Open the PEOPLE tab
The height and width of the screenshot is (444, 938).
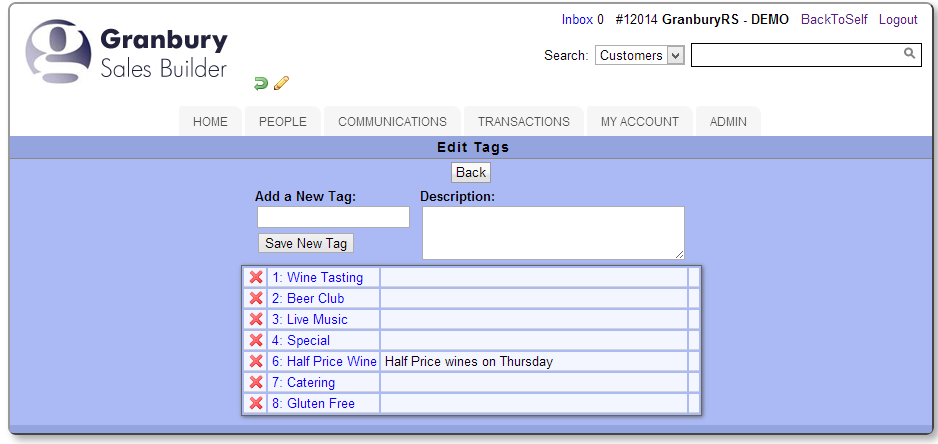282,122
